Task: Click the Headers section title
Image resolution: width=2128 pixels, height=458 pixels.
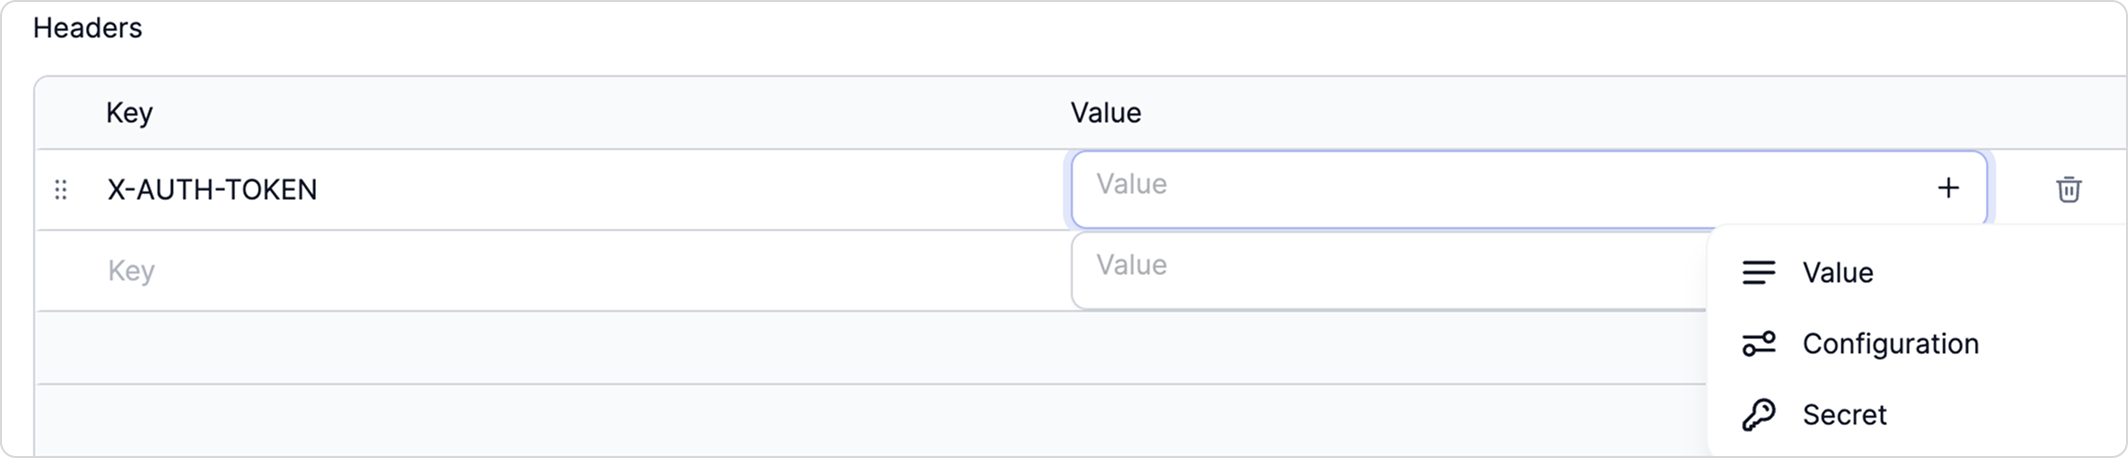Action: point(87,28)
